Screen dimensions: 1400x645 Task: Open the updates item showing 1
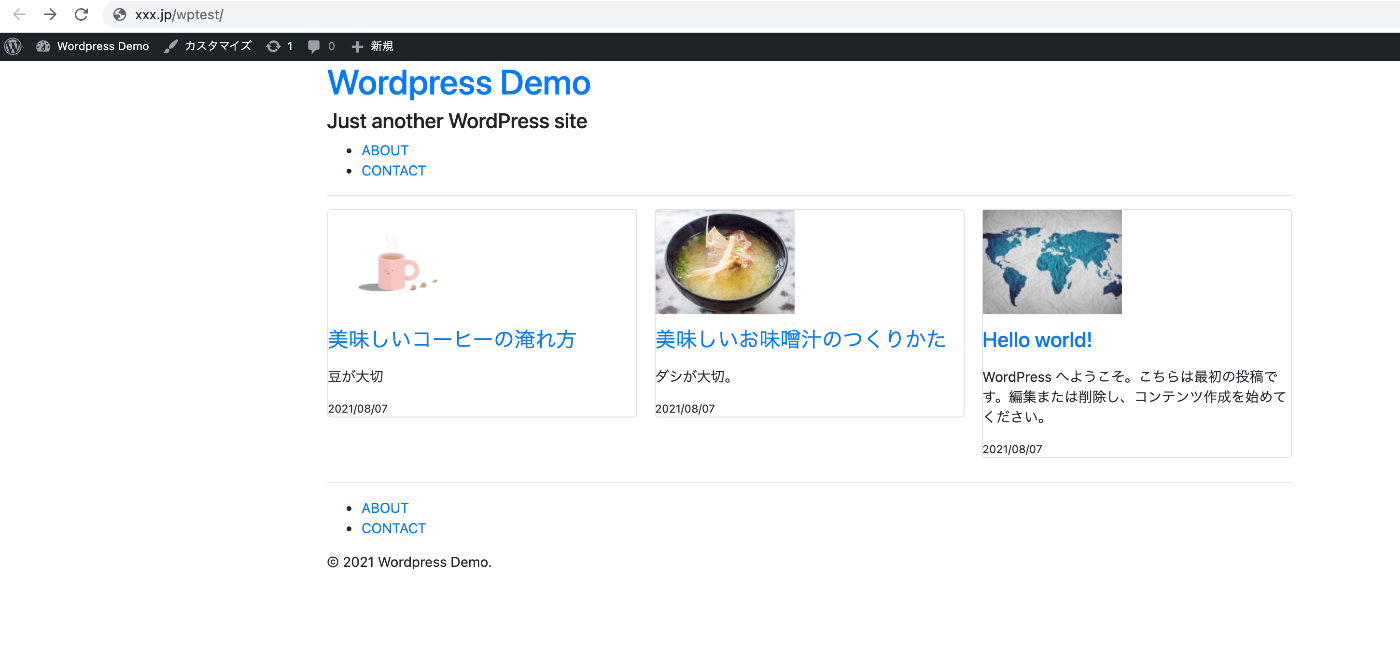click(279, 46)
